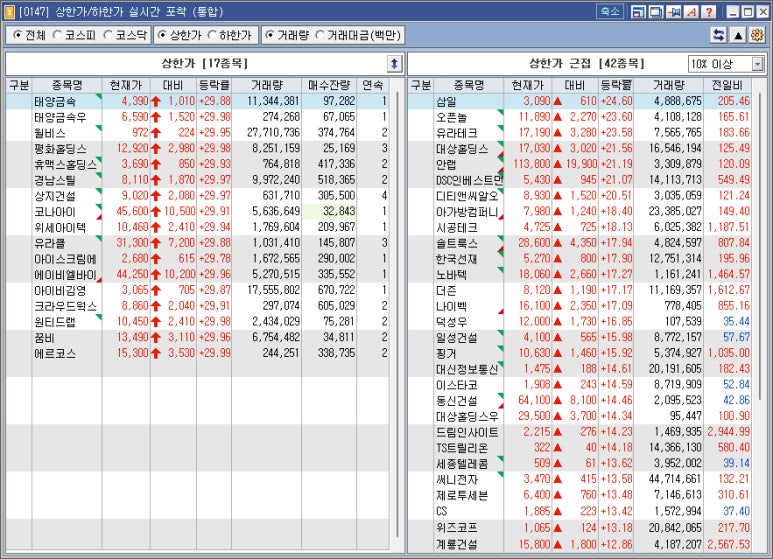
Task: Sort right table by 거래량 header
Action: tap(668, 85)
